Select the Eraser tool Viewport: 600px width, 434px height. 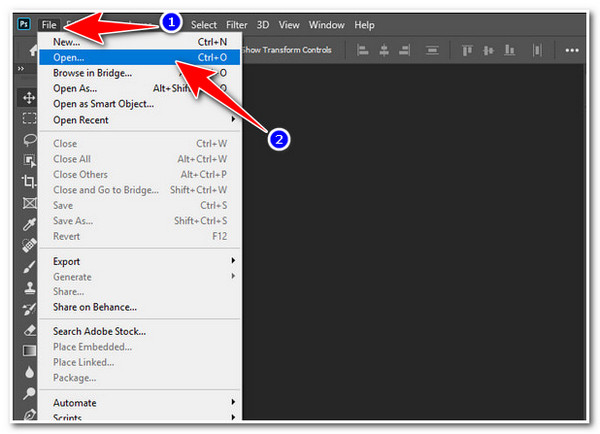tap(29, 330)
